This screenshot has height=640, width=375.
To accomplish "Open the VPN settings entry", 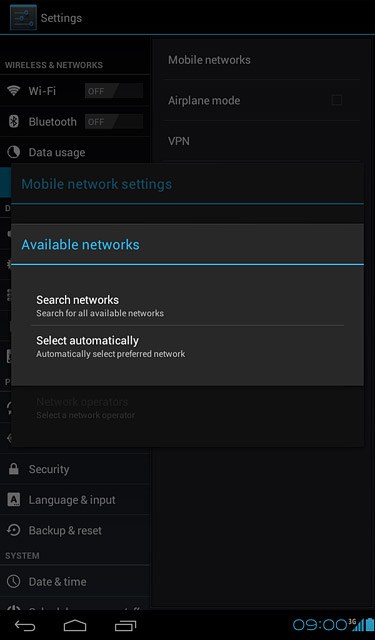I will coord(262,141).
